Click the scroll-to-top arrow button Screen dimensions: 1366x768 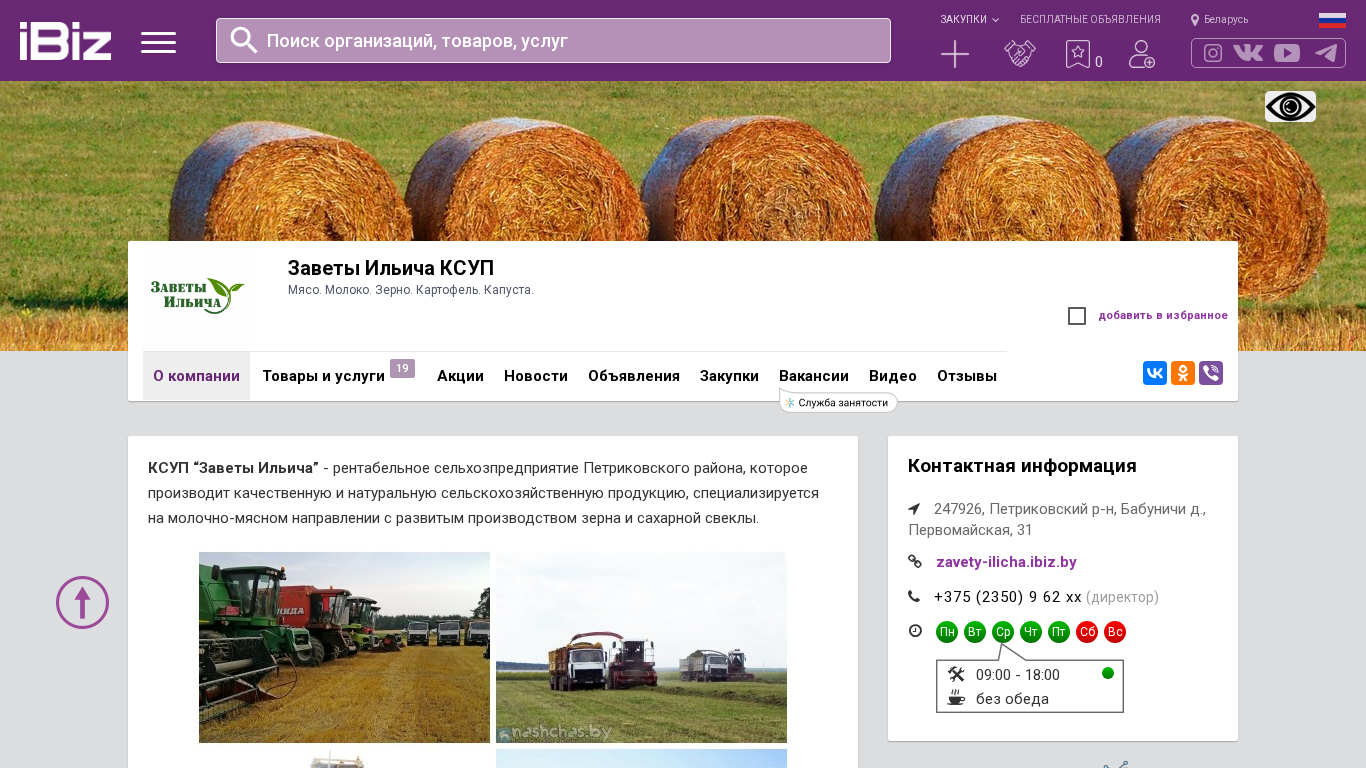coord(82,602)
